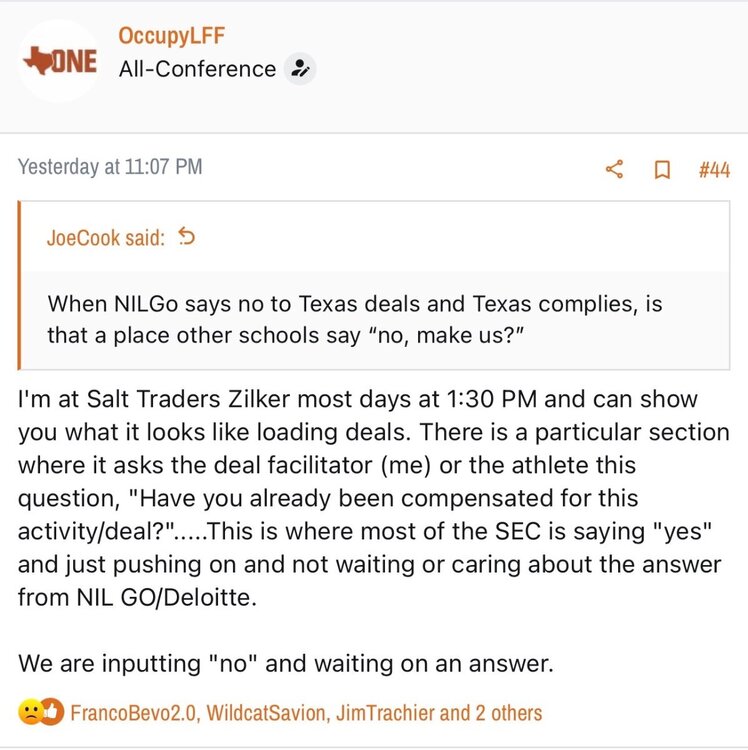Click the All-Conference user title

196,69
